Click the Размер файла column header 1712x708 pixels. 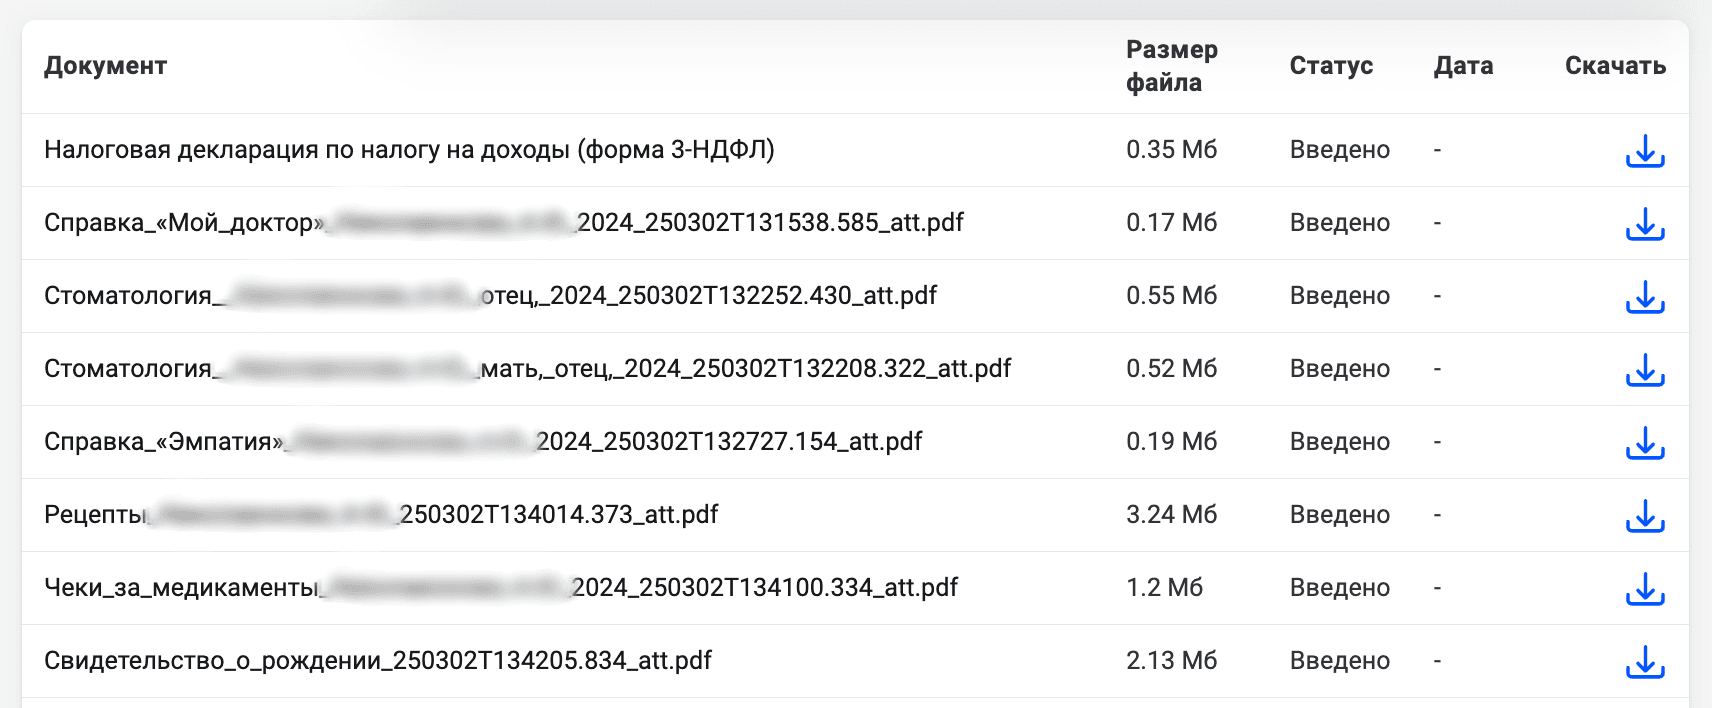coord(1172,66)
